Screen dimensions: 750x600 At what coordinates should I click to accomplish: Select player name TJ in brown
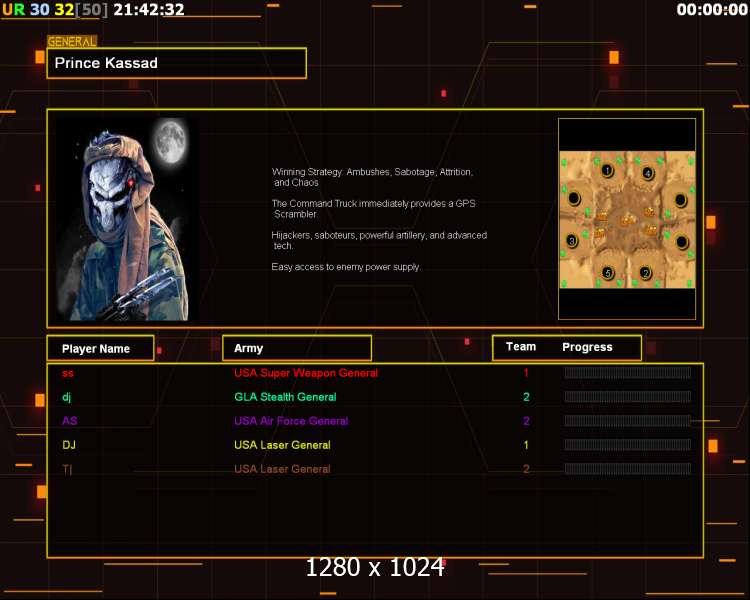[x=67, y=469]
